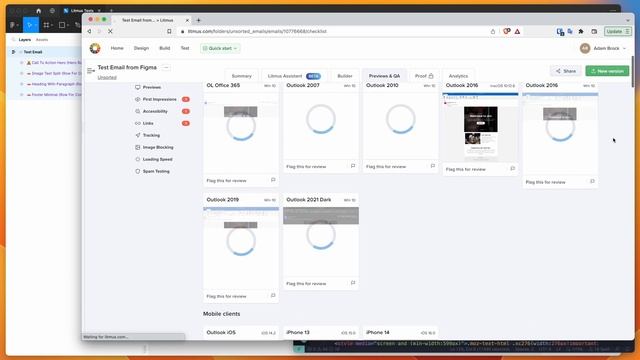Select the Frame tool in Figma toolbar
Screen dimensions: 640x360
pyautogui.click(x=47, y=25)
